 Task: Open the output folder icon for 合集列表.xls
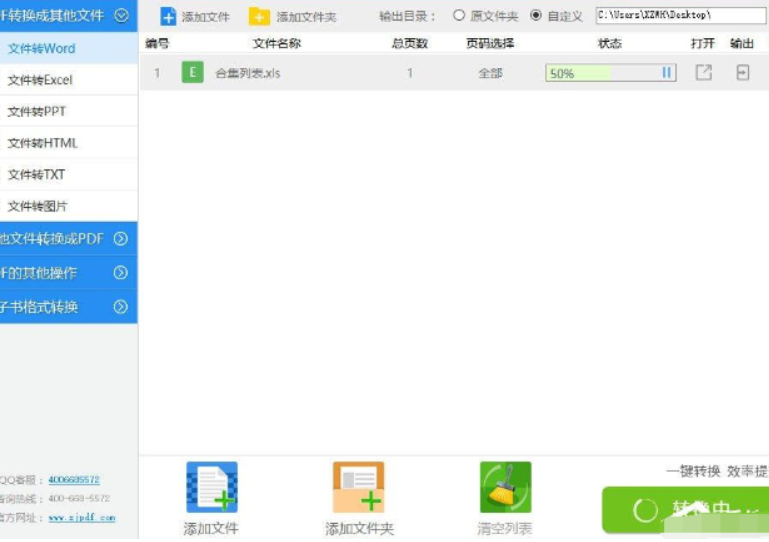(743, 73)
